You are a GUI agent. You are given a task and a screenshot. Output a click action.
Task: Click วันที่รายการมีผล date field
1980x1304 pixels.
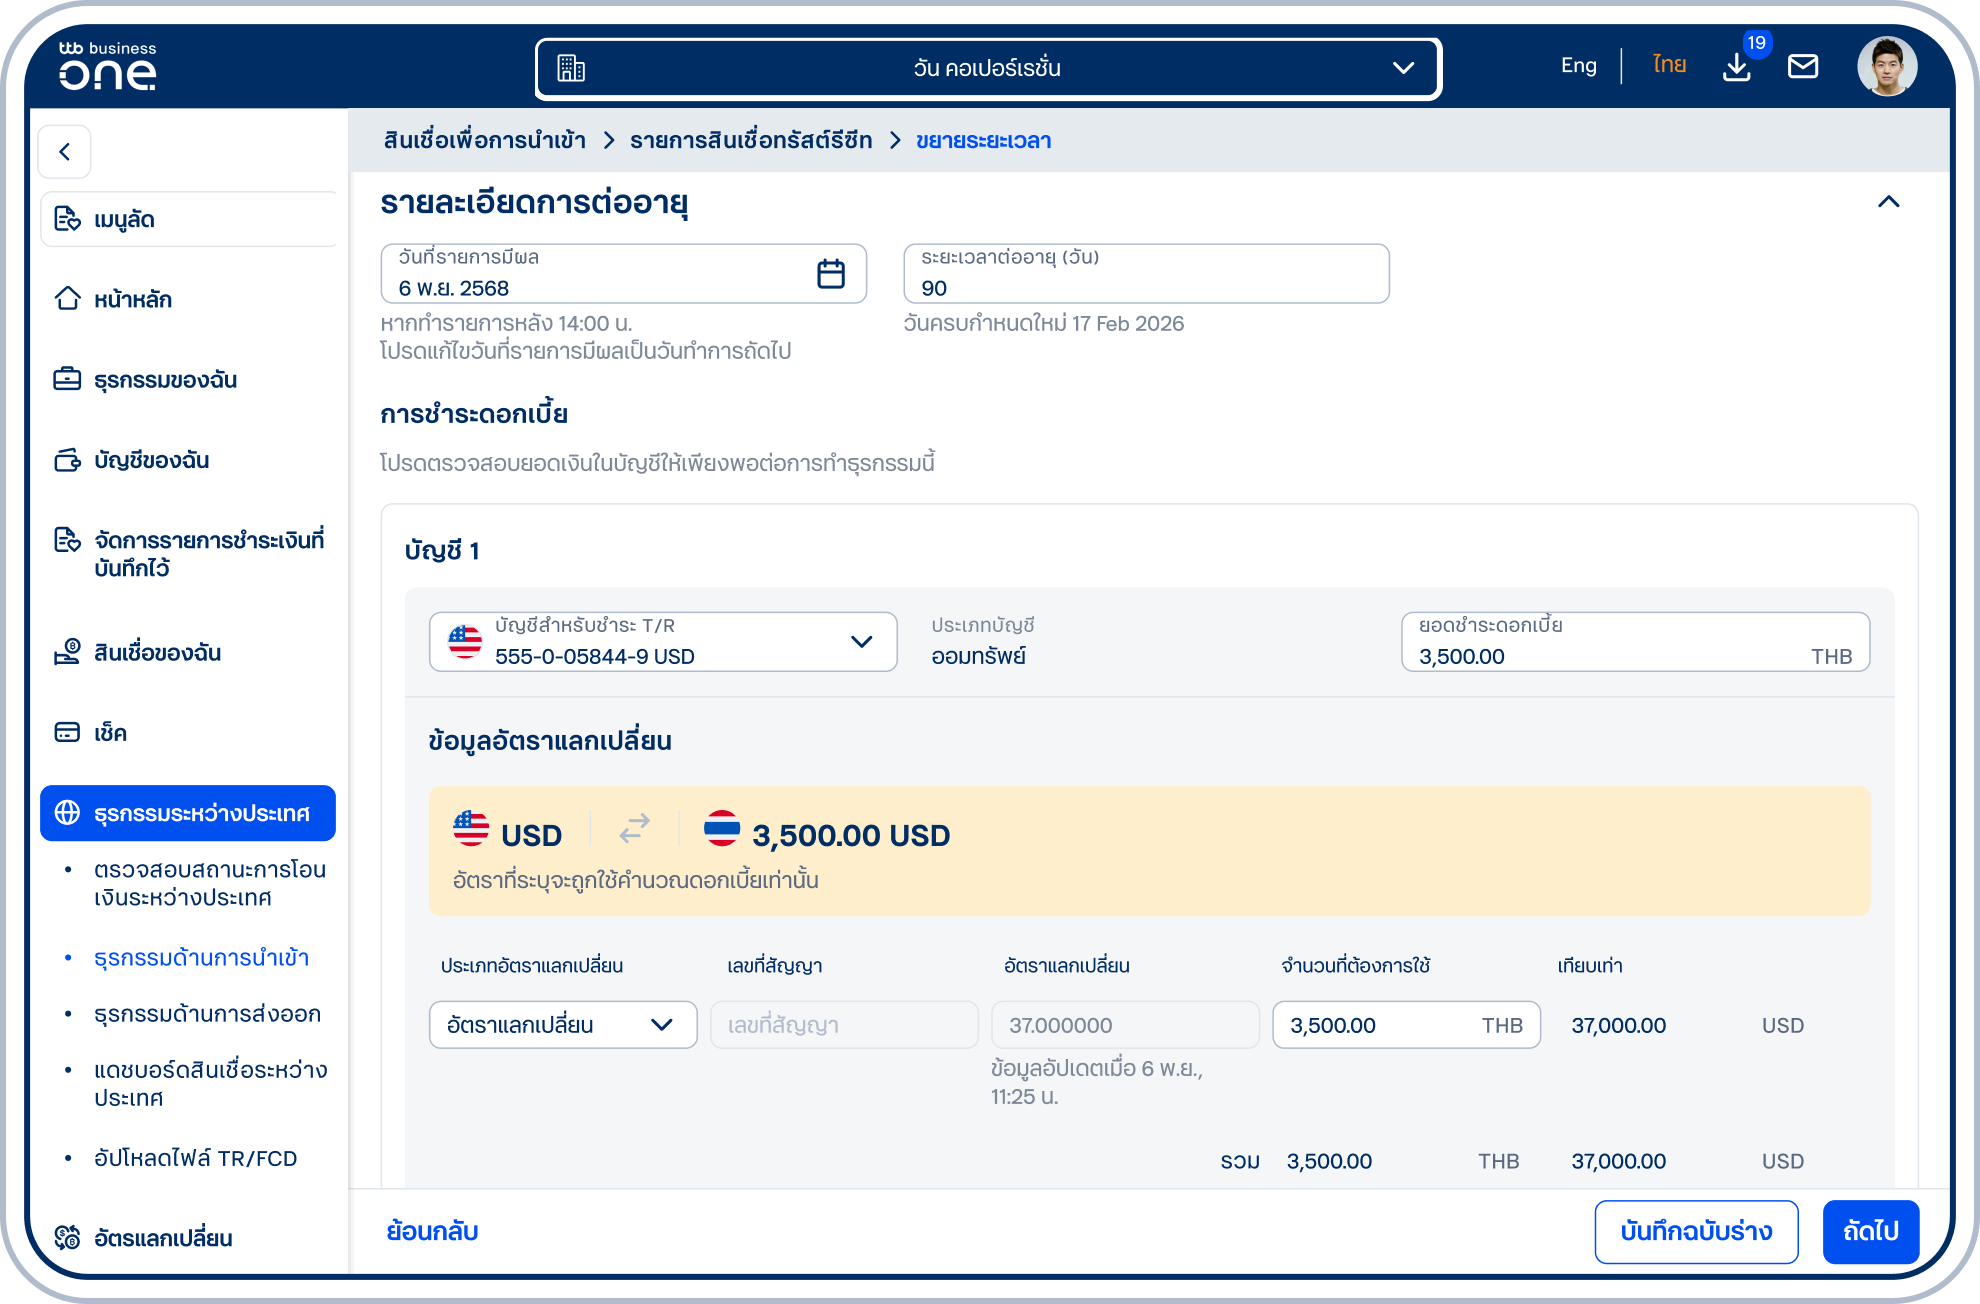[x=623, y=274]
